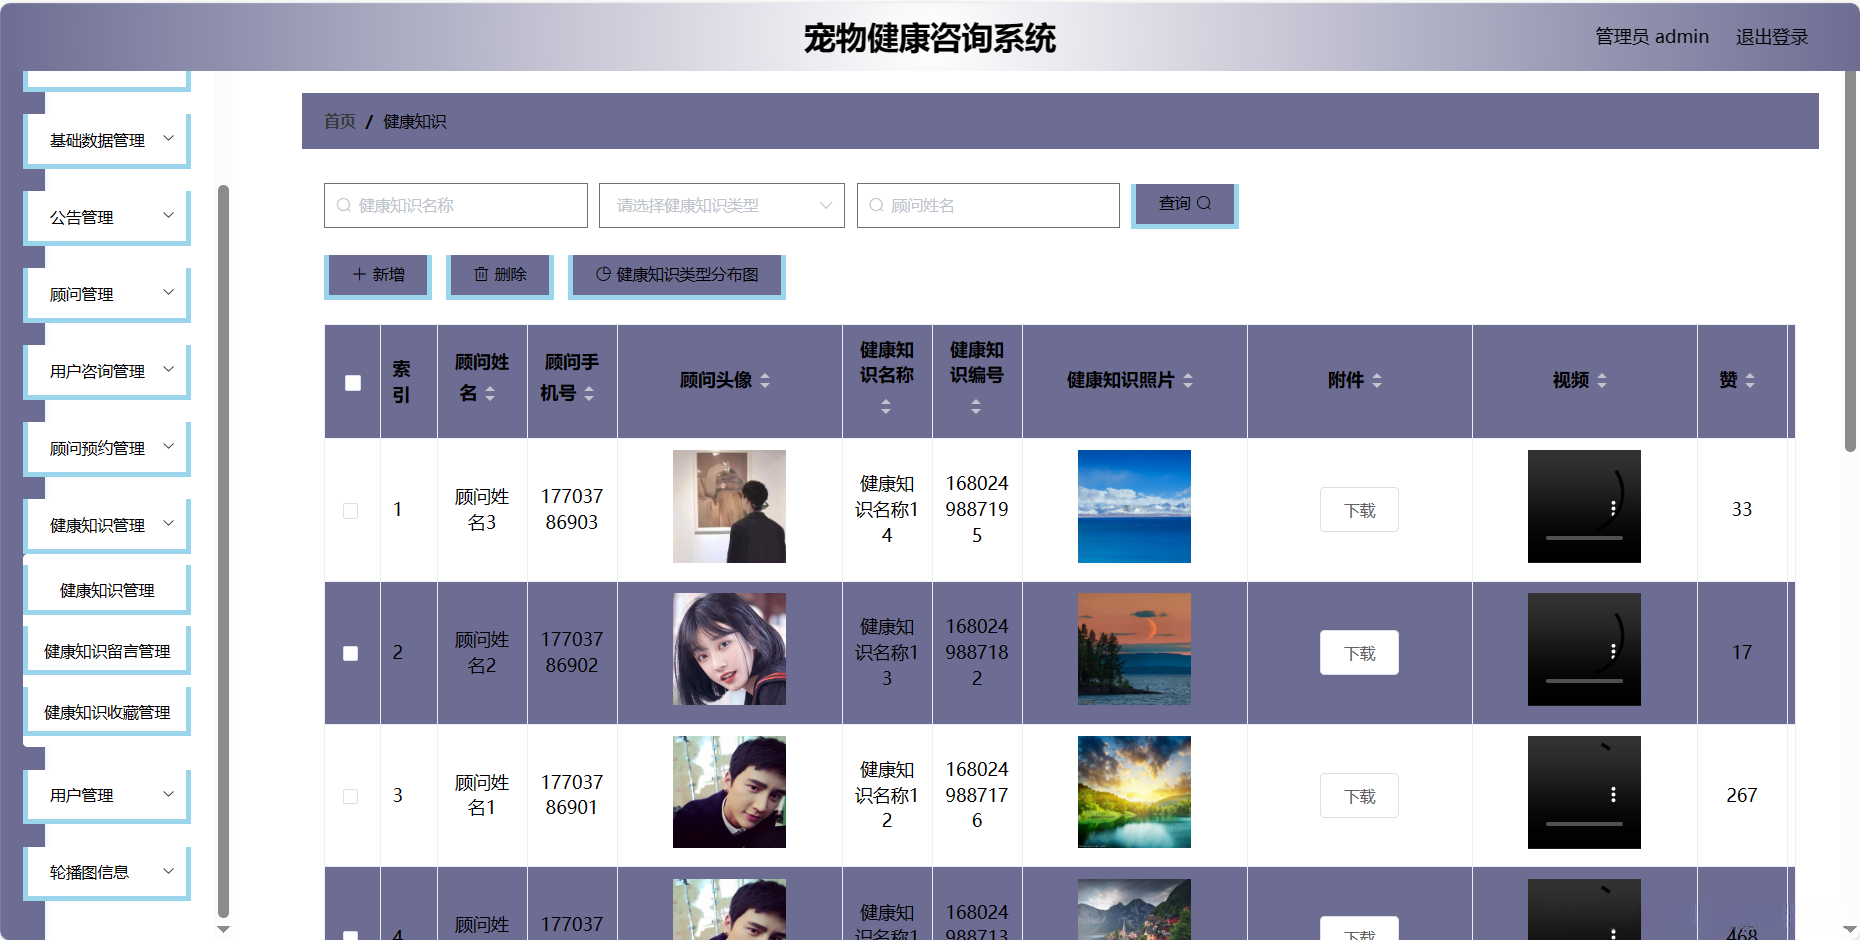The image size is (1860, 940).
Task: Click the magnifier icon in the 查询 button
Action: [x=1203, y=203]
